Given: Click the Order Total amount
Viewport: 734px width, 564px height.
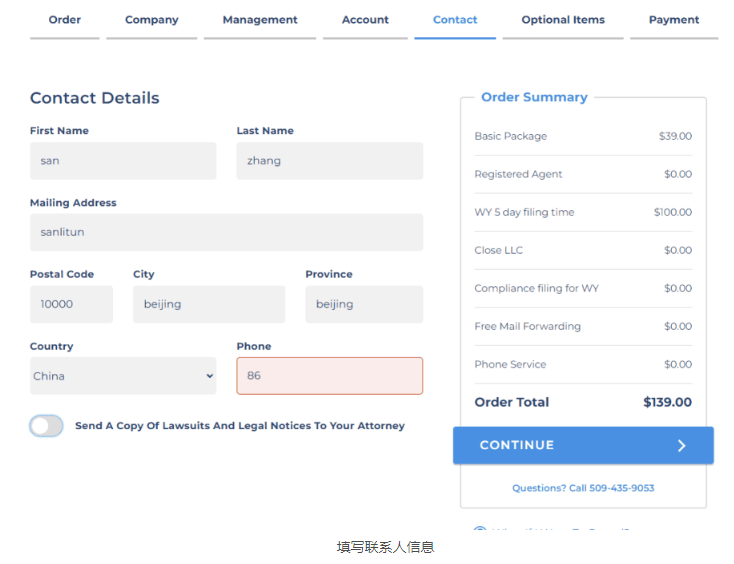Looking at the screenshot, I should pos(667,402).
